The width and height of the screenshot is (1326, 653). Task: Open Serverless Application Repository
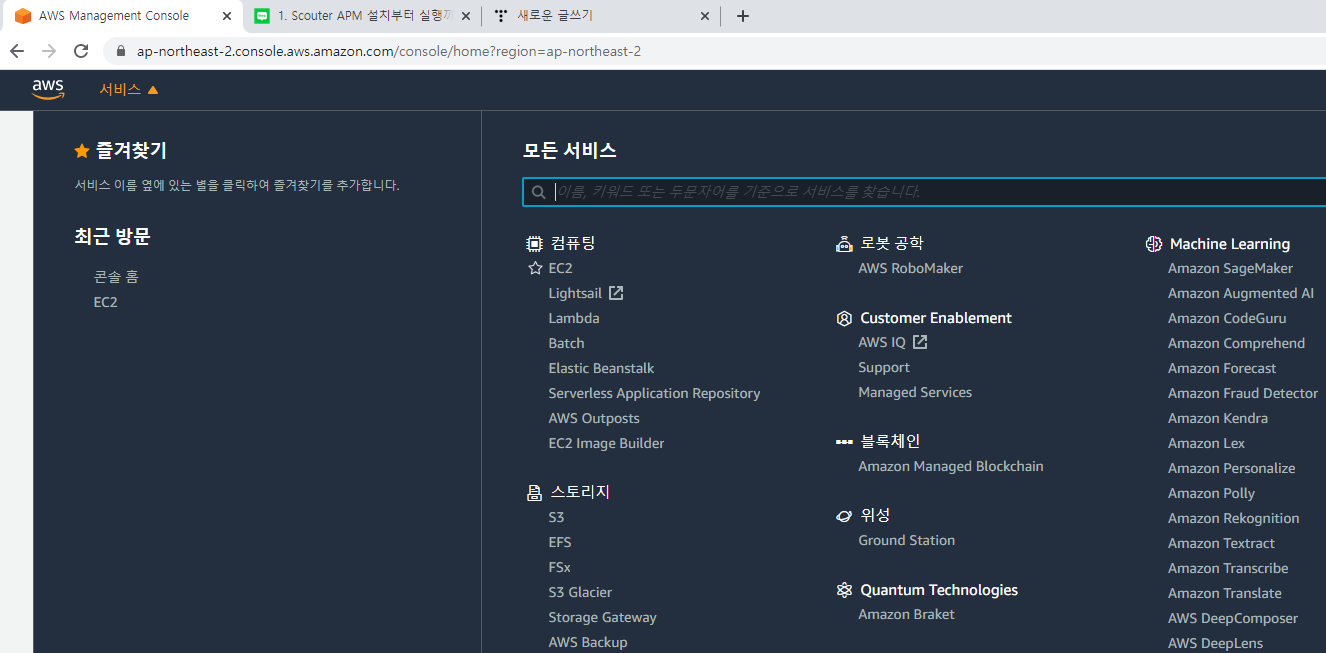point(654,393)
